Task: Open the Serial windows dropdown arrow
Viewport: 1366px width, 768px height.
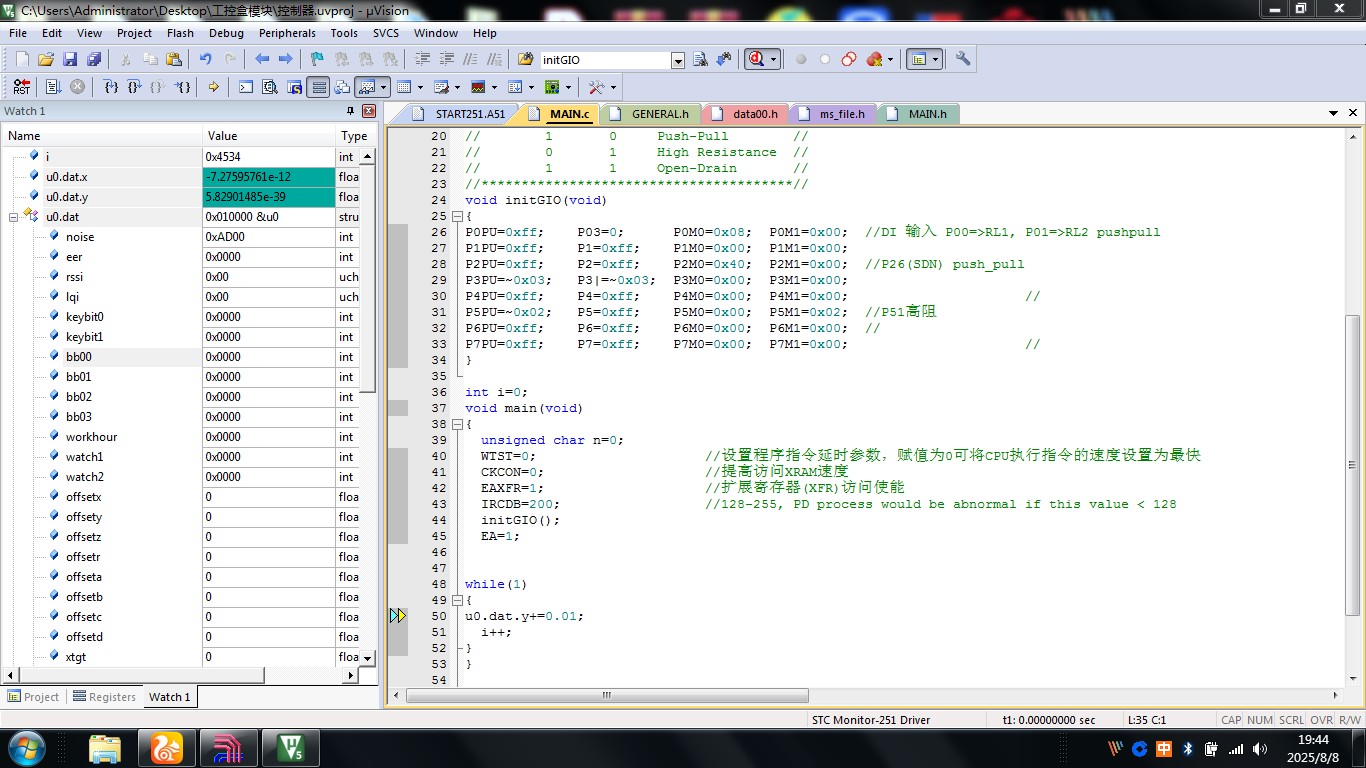Action: pos(456,87)
